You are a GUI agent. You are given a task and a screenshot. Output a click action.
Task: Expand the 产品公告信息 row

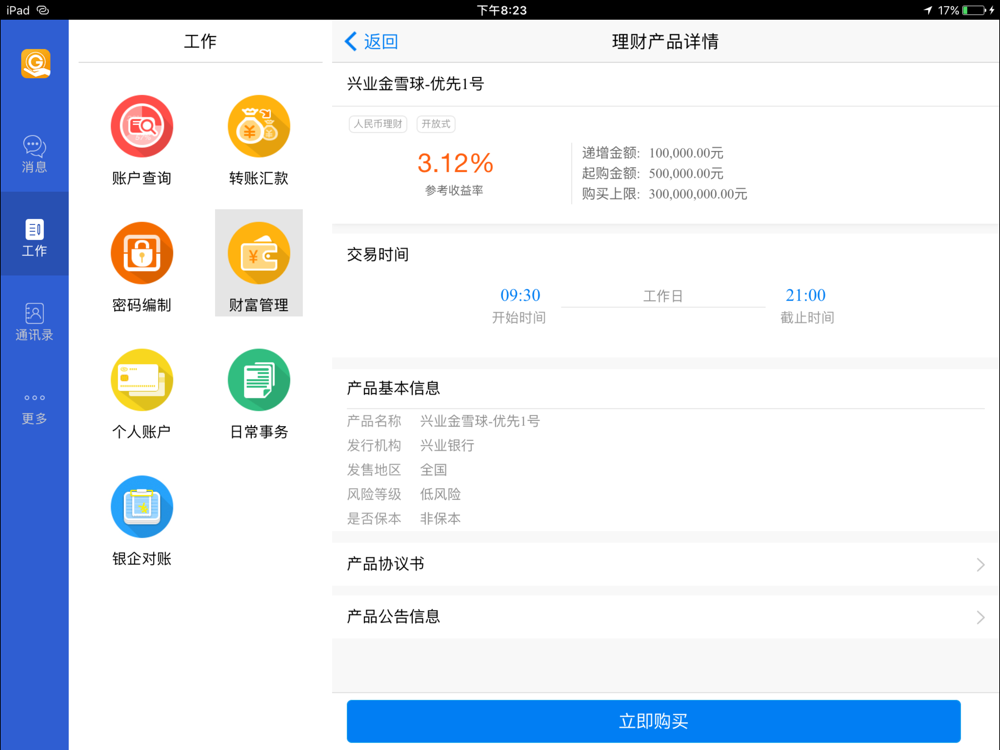coord(666,617)
